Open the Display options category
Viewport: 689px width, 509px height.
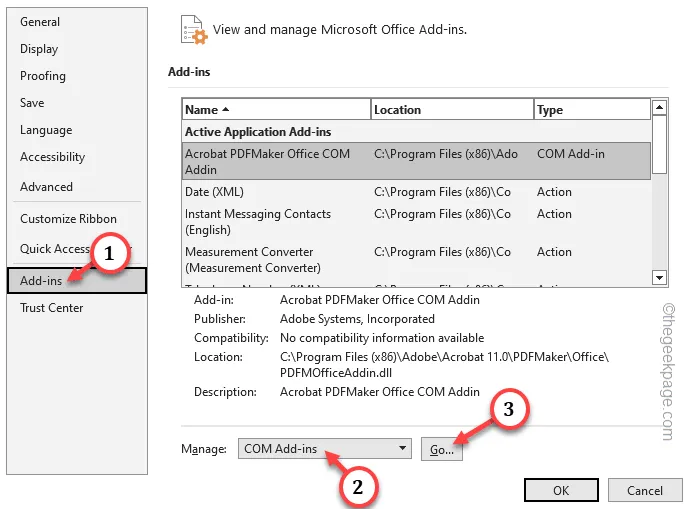coord(39,49)
